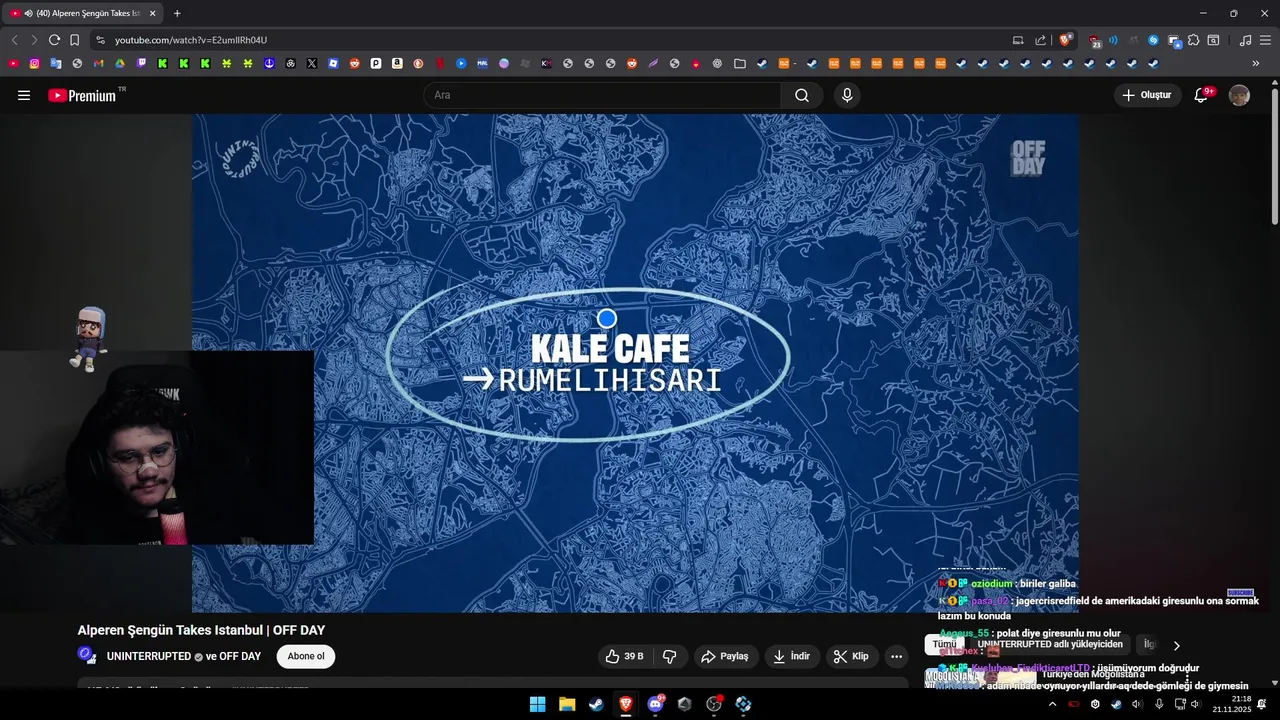1280x720 pixels.
Task: Open more actions three-dot menu
Action: click(896, 656)
